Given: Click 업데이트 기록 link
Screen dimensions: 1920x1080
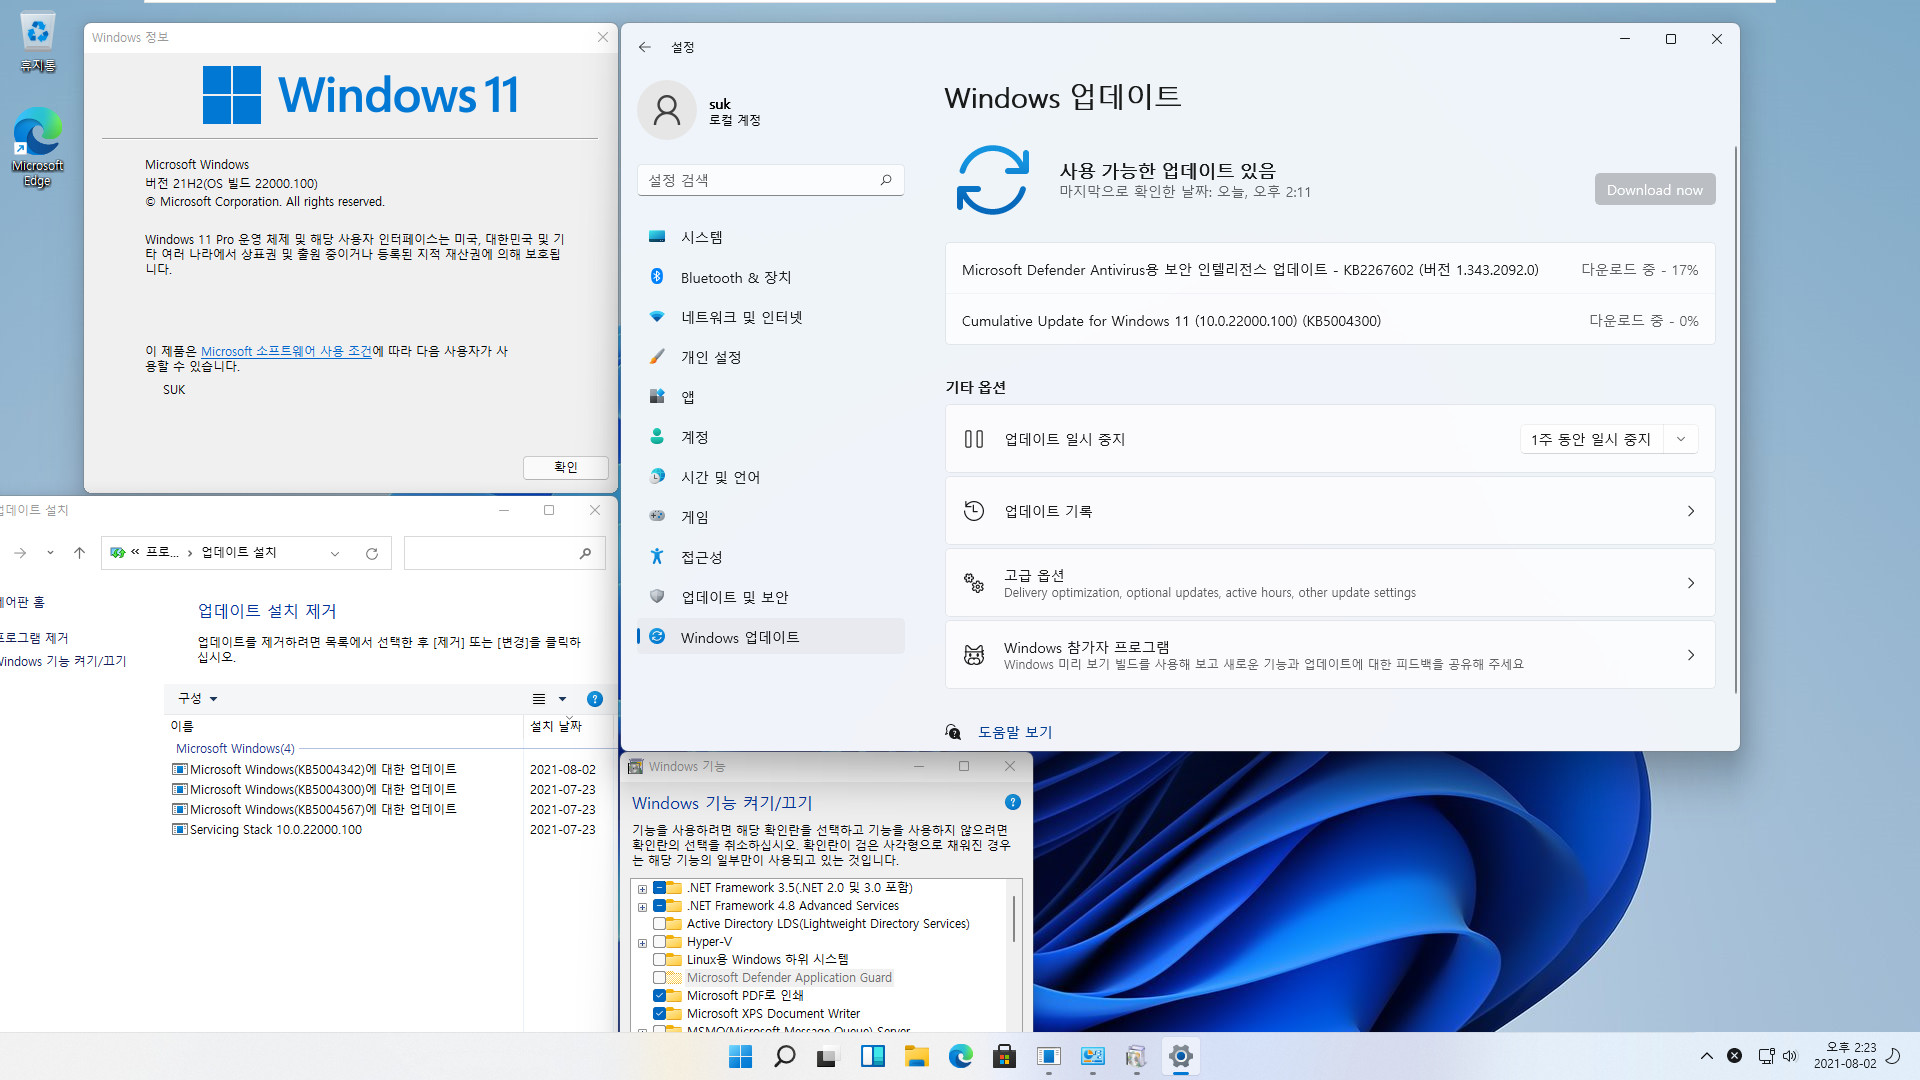Looking at the screenshot, I should (x=1329, y=512).
